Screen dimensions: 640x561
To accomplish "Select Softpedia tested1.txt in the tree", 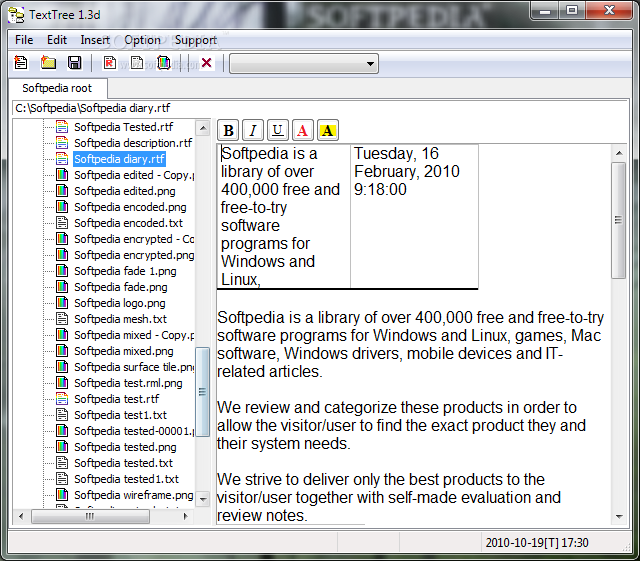I will [x=127, y=479].
